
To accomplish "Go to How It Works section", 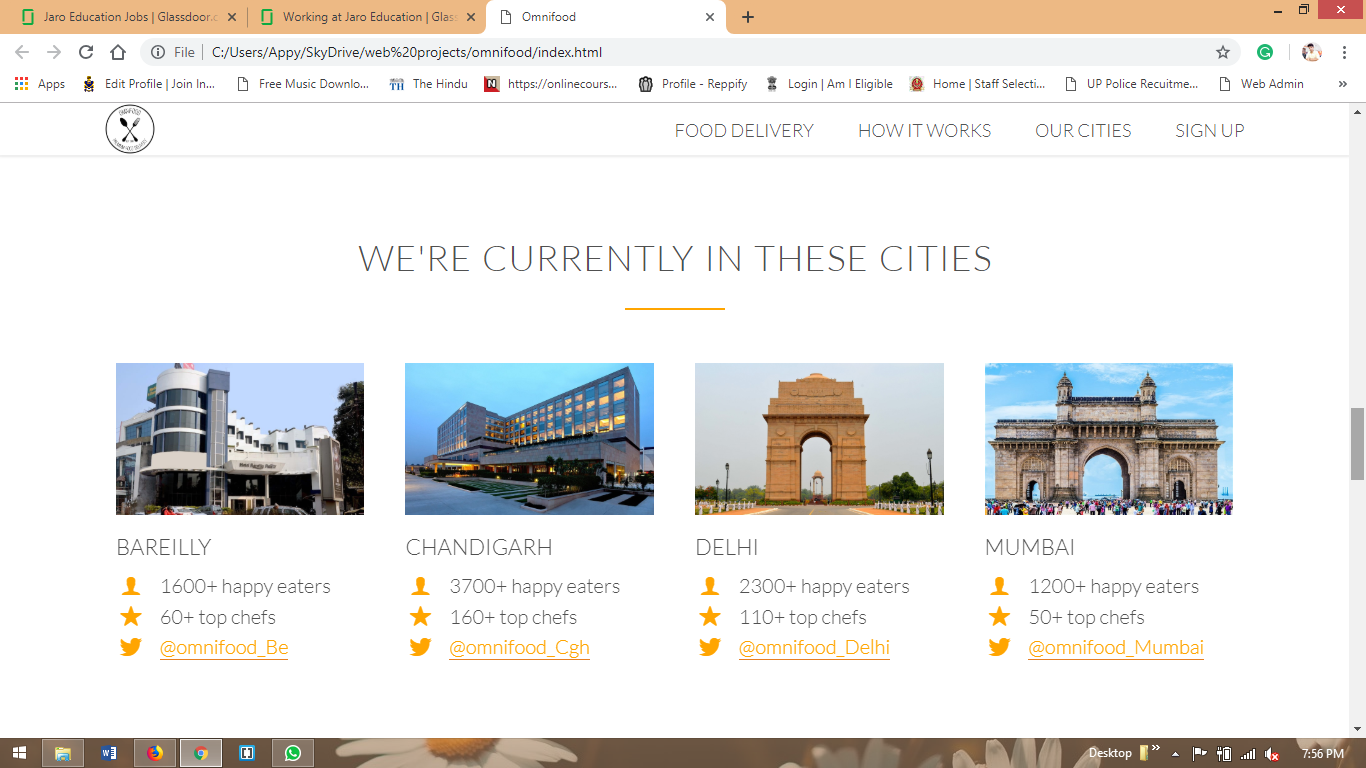I will pos(925,131).
